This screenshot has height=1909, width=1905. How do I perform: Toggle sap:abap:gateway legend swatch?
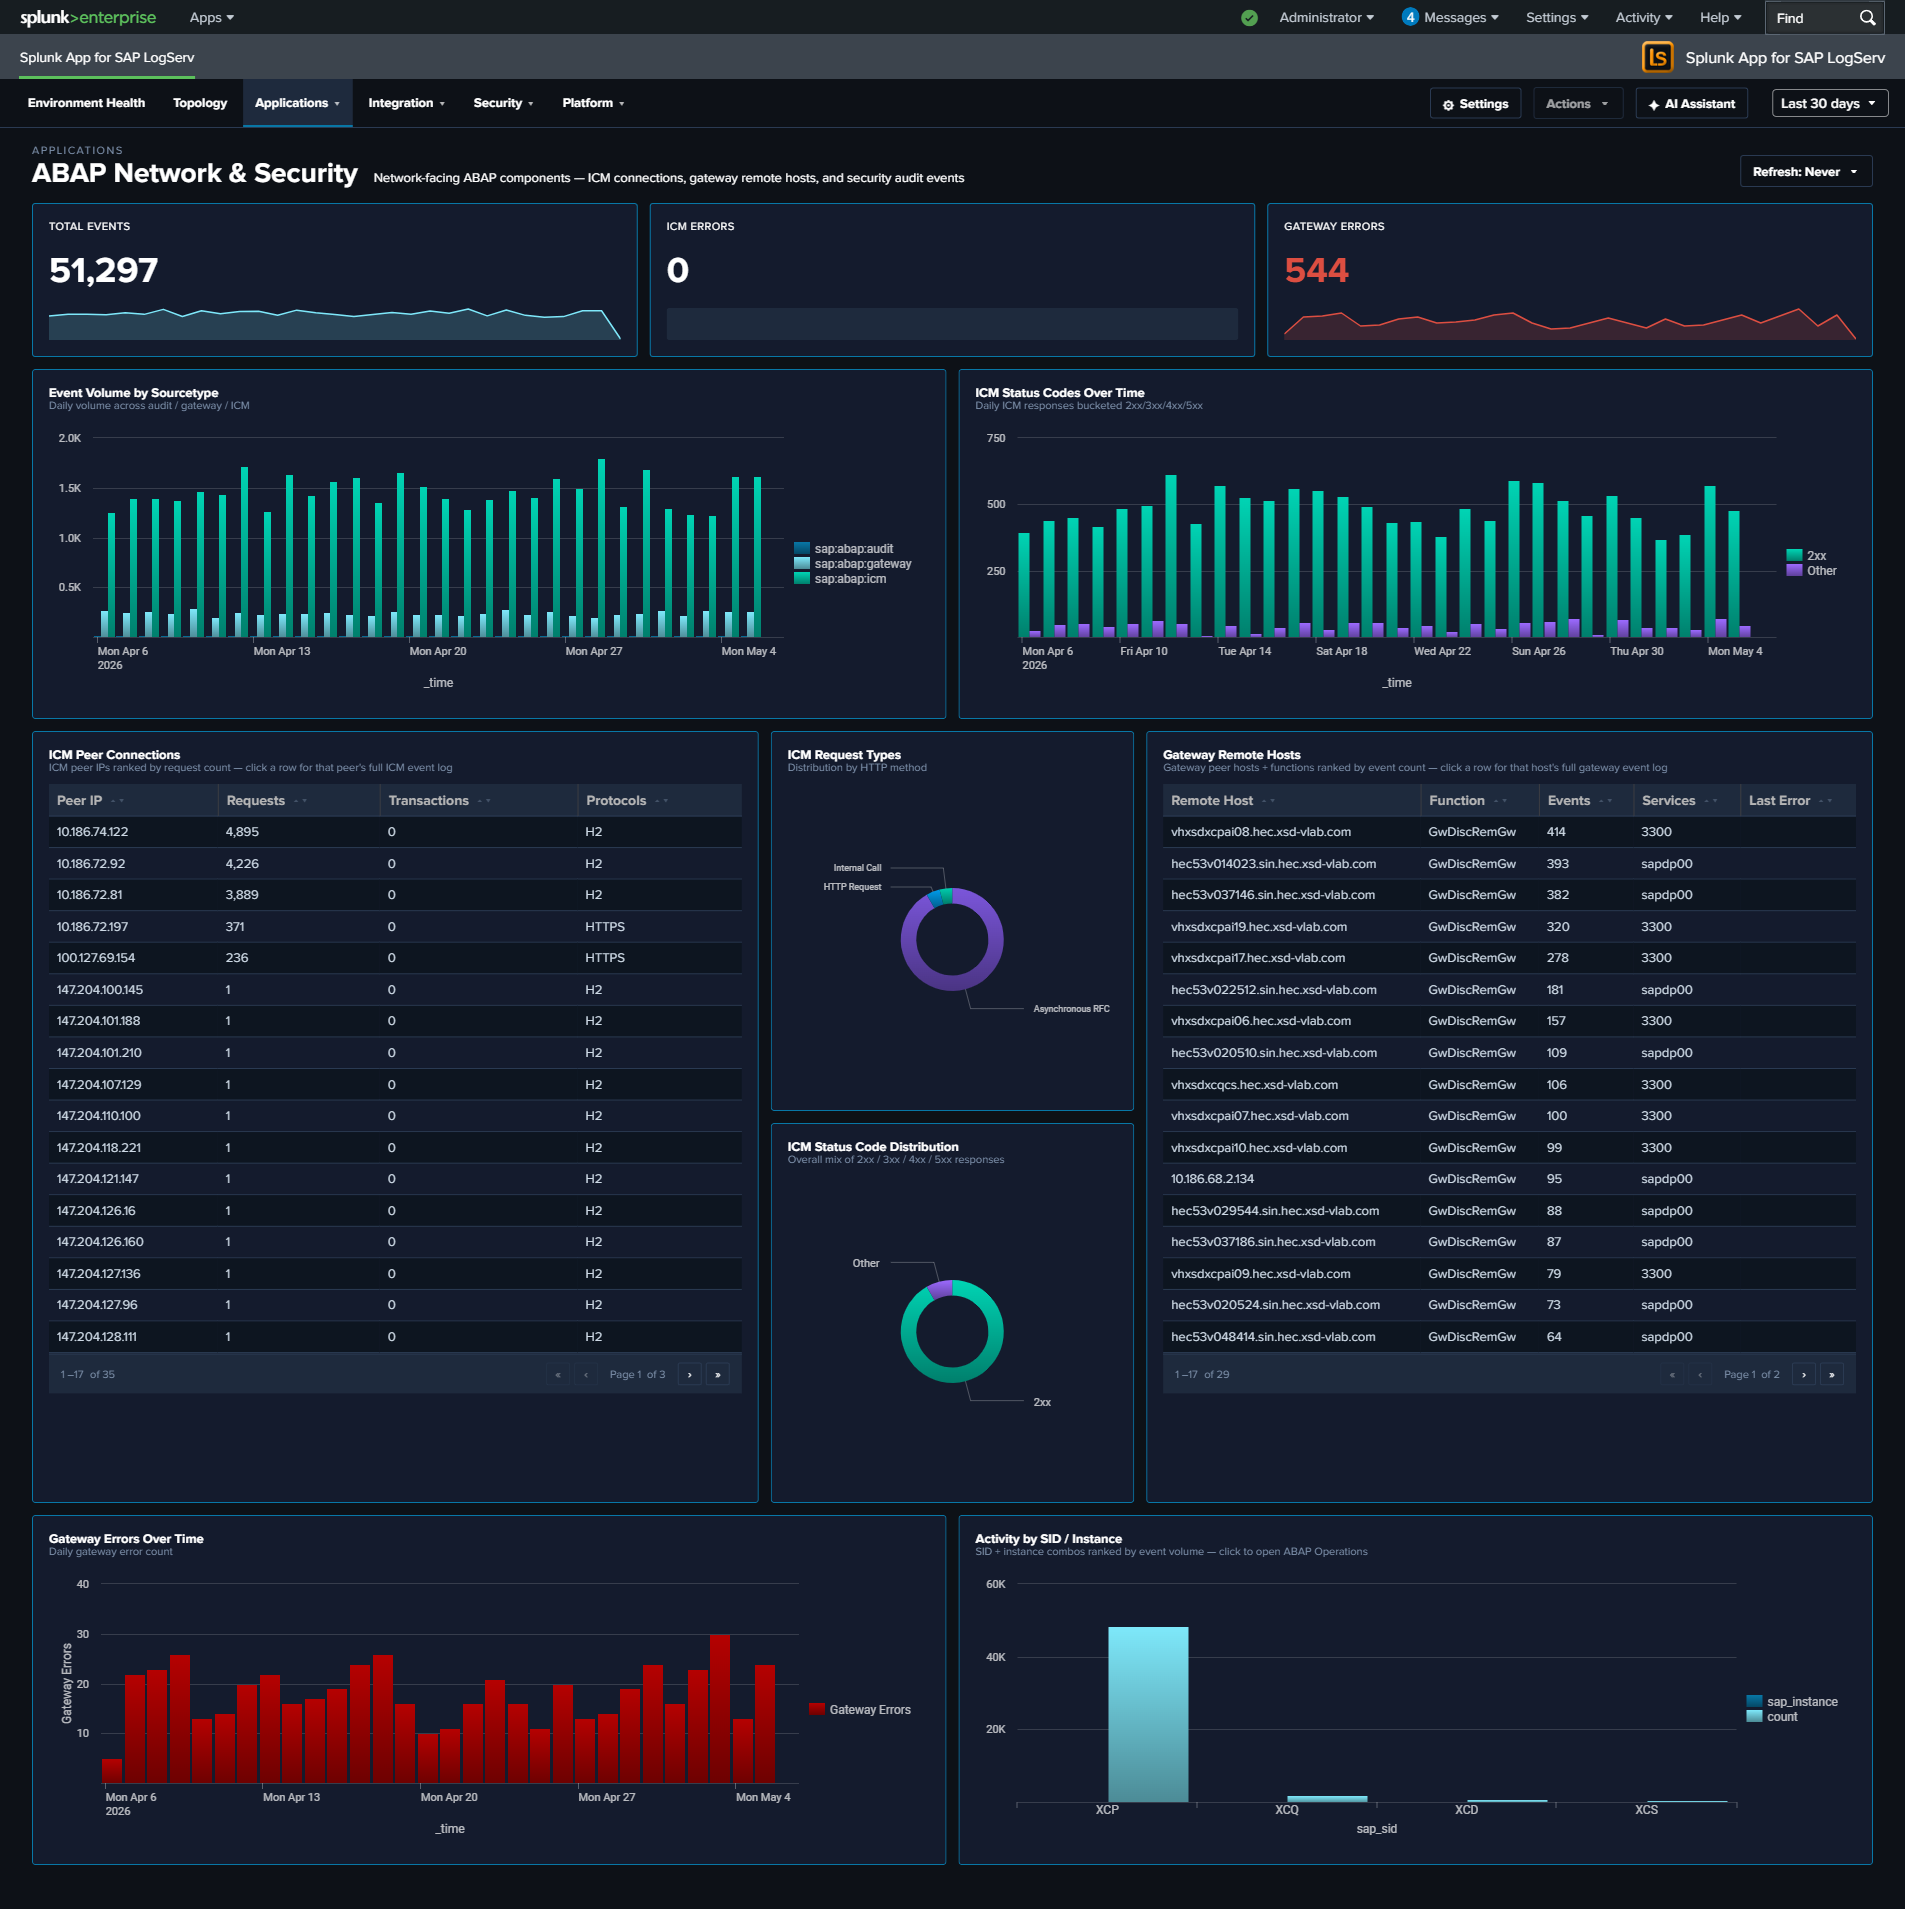tap(801, 563)
